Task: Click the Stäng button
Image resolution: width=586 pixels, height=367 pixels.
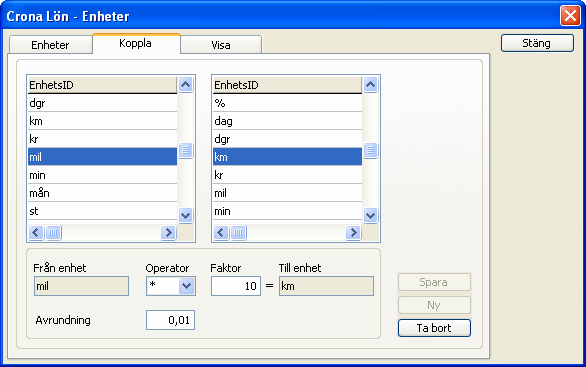Action: (x=537, y=43)
